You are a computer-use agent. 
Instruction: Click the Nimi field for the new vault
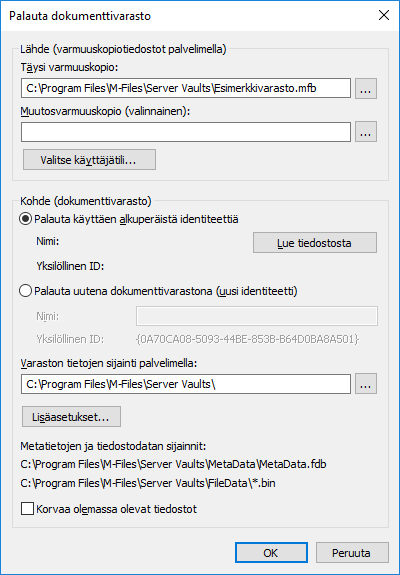click(x=257, y=316)
